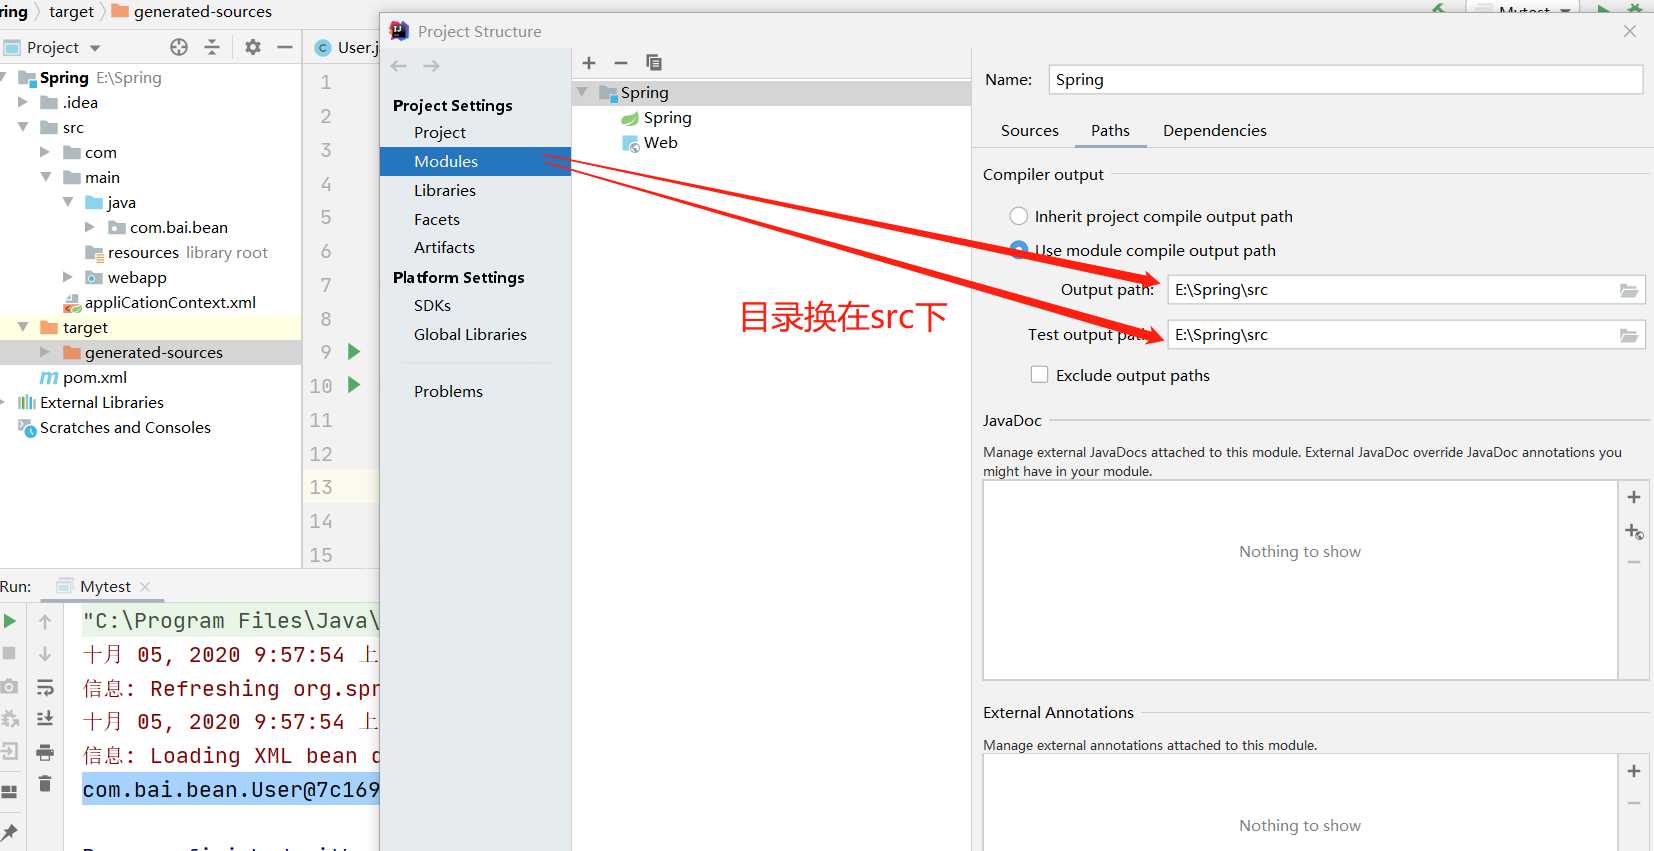The image size is (1654, 851).
Task: Select Use module compile output path
Action: 1018,250
